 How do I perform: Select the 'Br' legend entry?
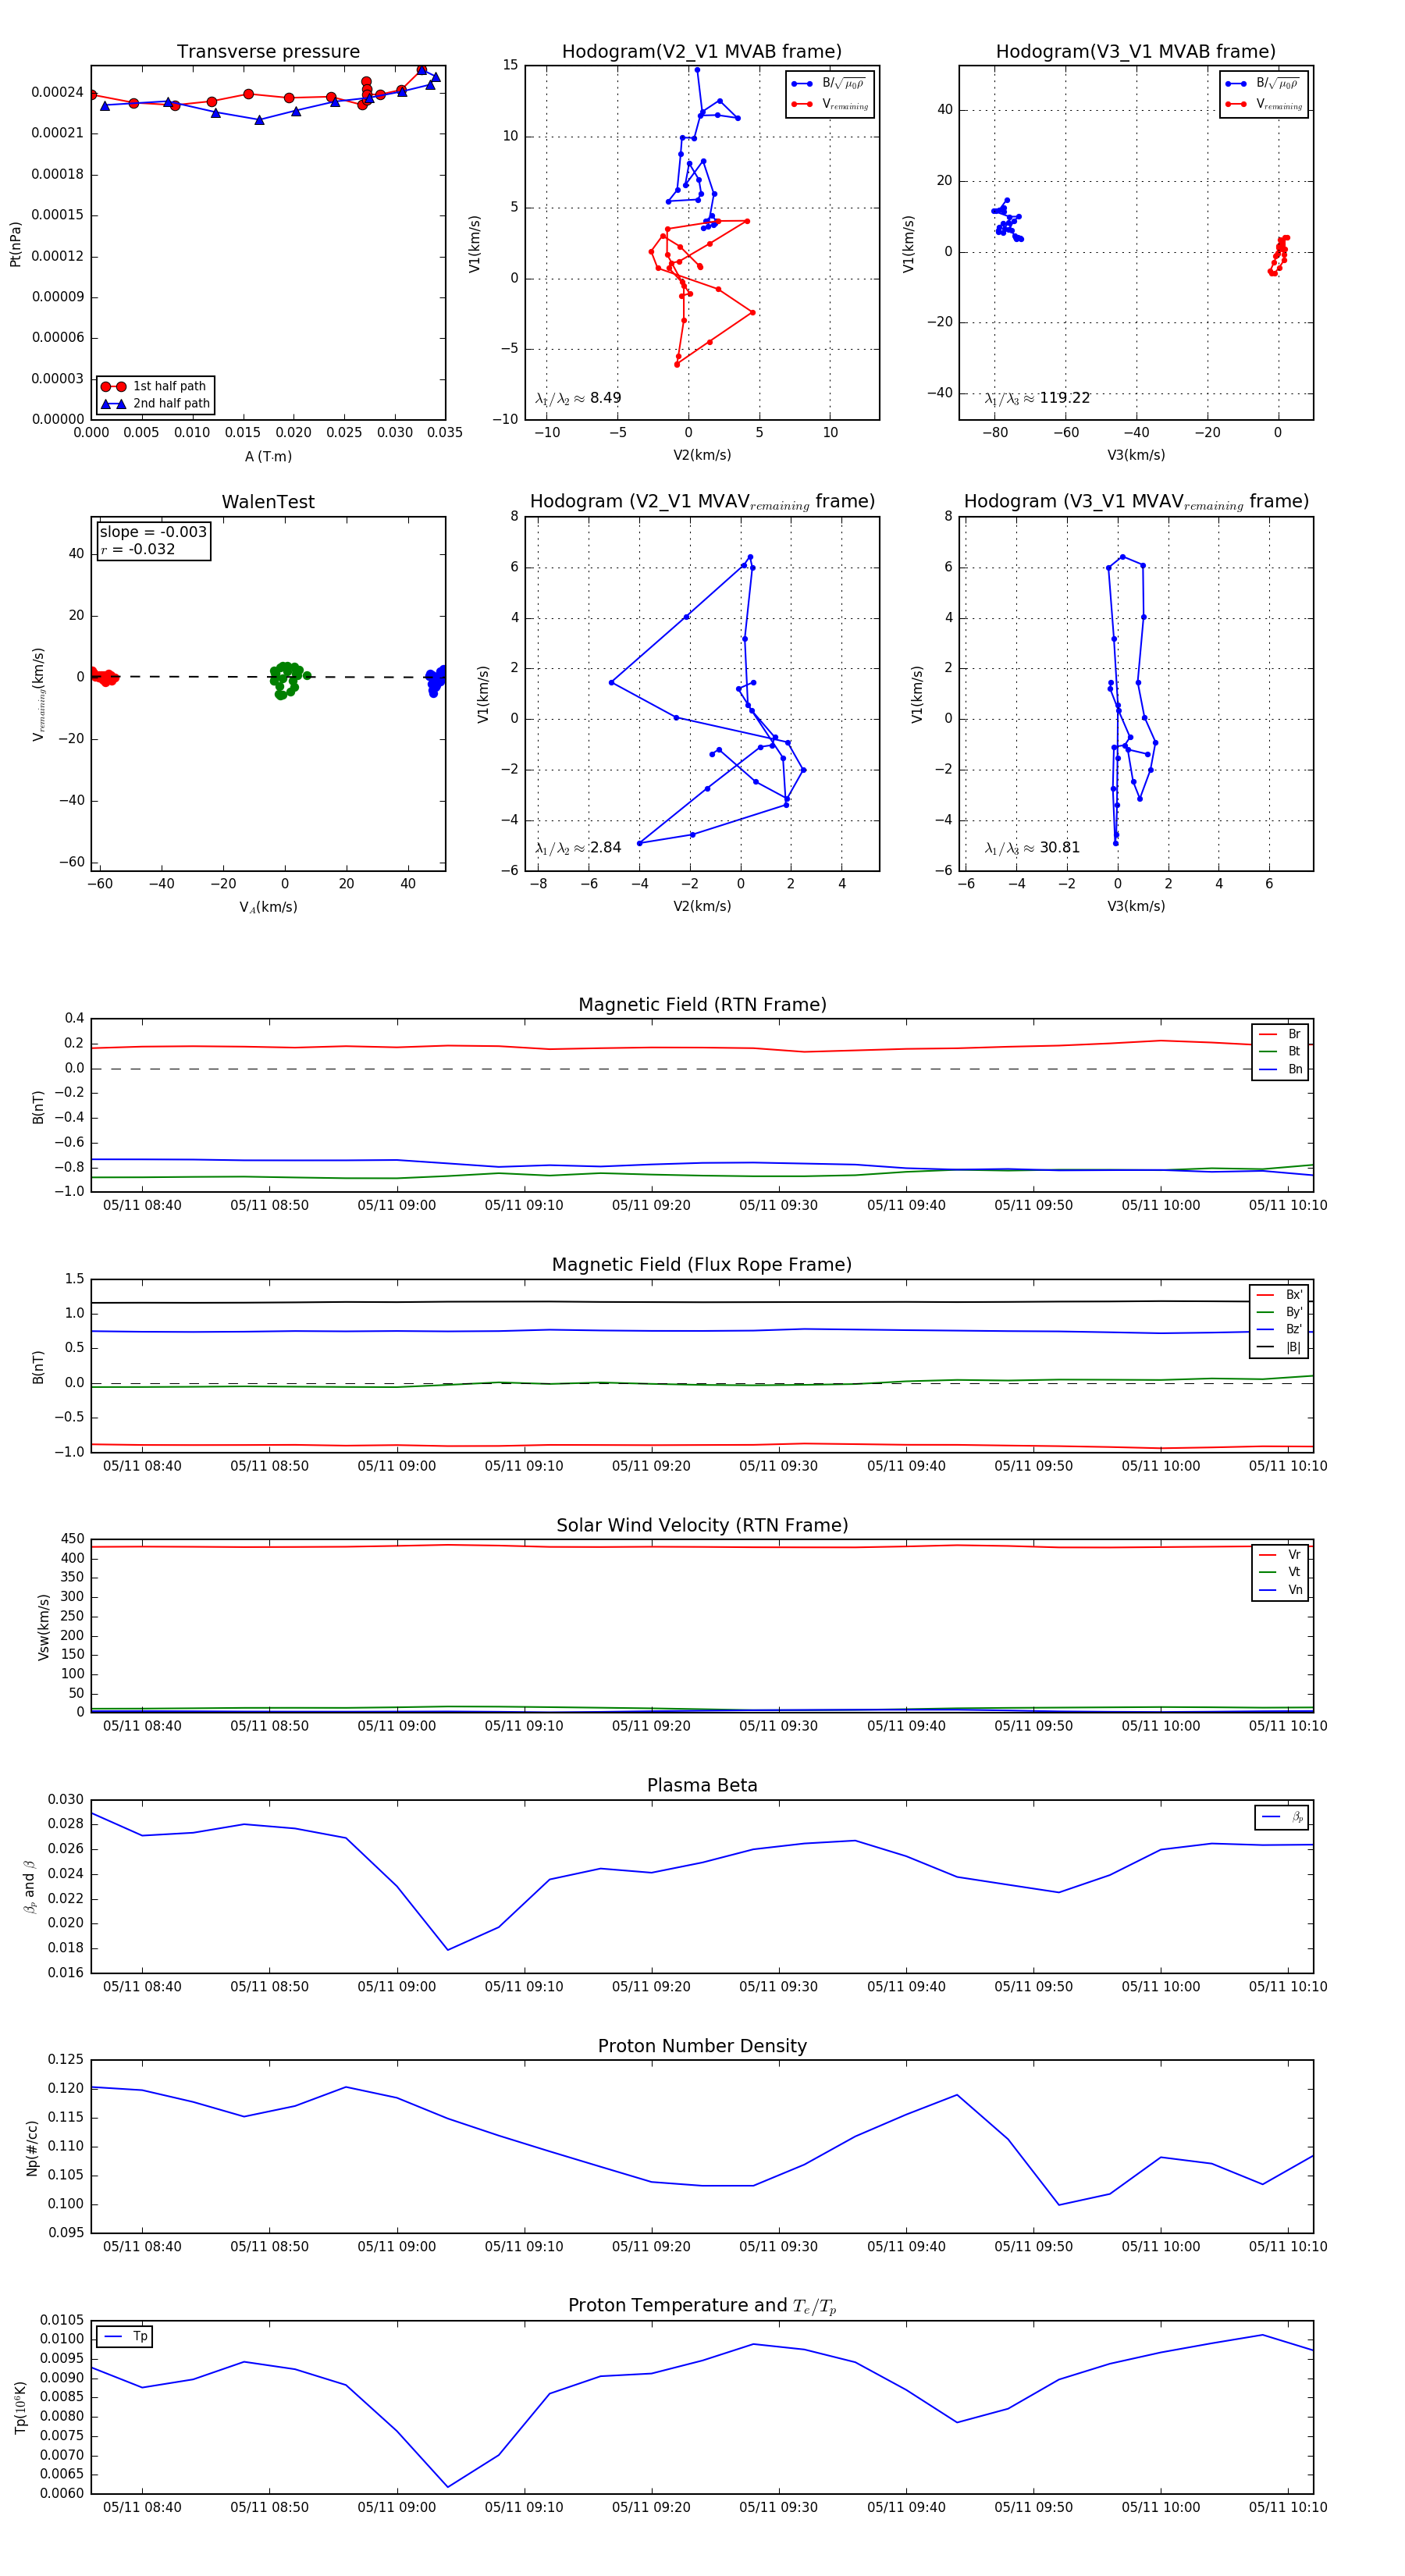coord(1281,1034)
